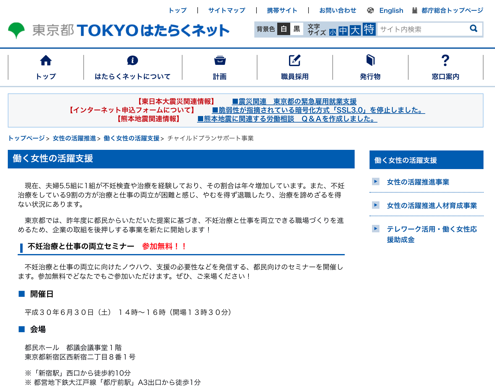Click the building icon beside 都庁総合トップページ
Screen dimensions: 495x389
(x=414, y=10)
